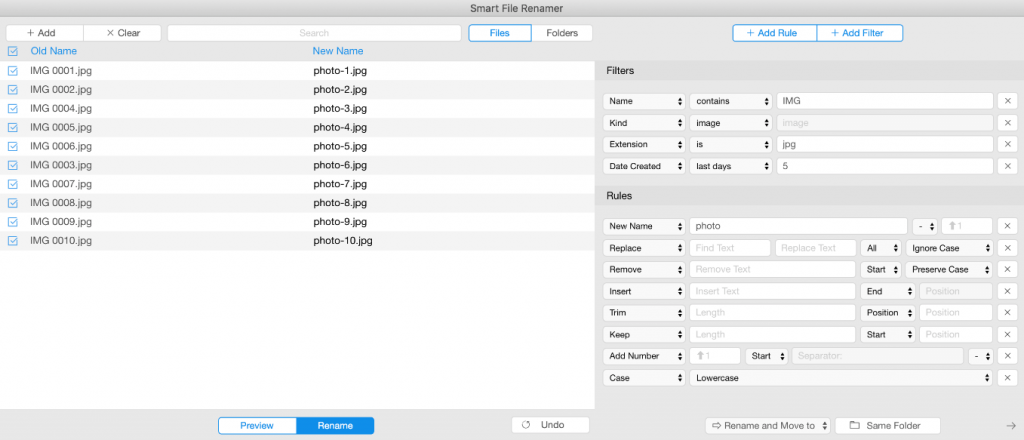
Task: Remove the Case Lowercase rule
Action: (1007, 378)
